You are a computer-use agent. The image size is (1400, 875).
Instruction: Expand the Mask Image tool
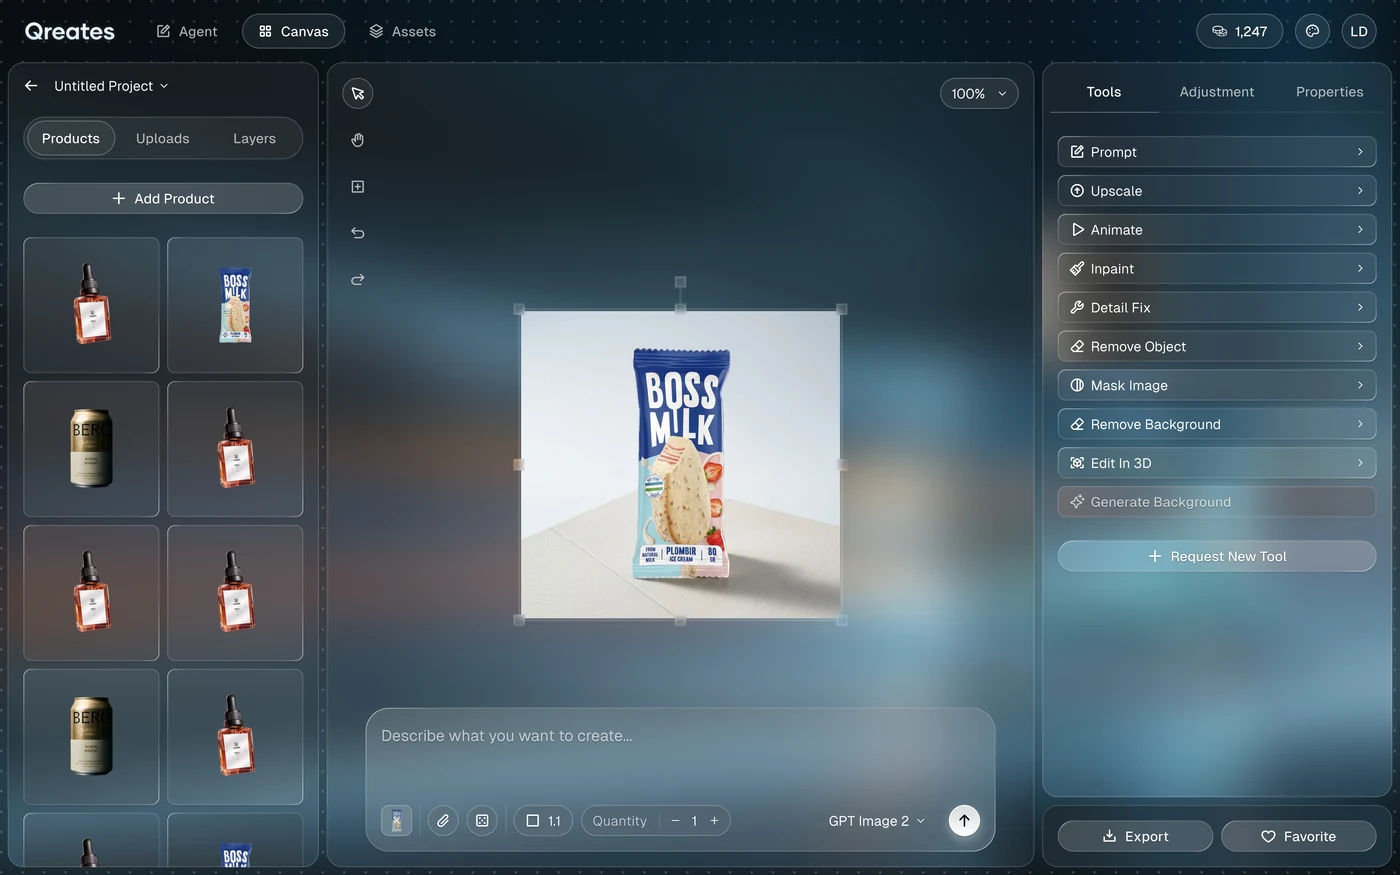click(1217, 386)
